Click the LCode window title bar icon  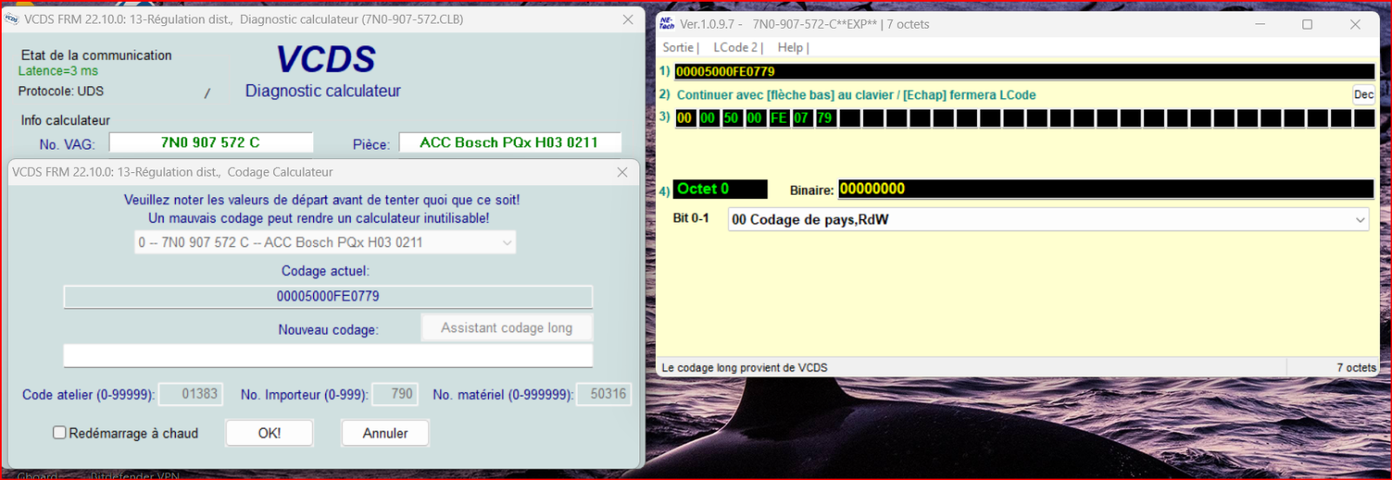pyautogui.click(x=667, y=24)
